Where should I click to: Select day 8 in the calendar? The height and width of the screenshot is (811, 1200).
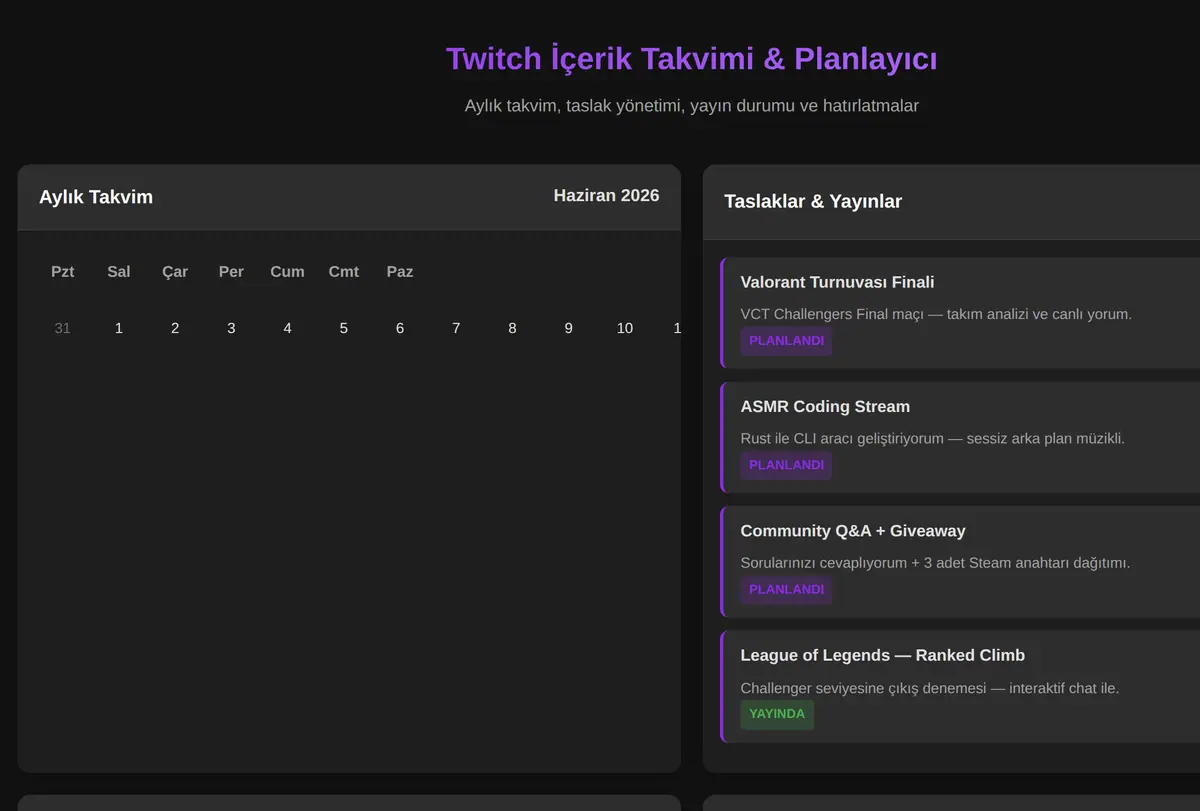click(512, 328)
